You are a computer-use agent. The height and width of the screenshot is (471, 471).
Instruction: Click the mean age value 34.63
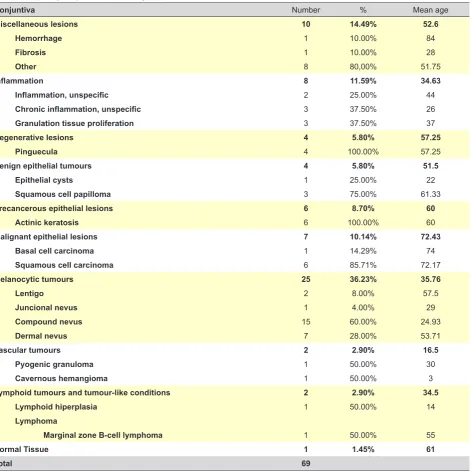click(x=430, y=81)
